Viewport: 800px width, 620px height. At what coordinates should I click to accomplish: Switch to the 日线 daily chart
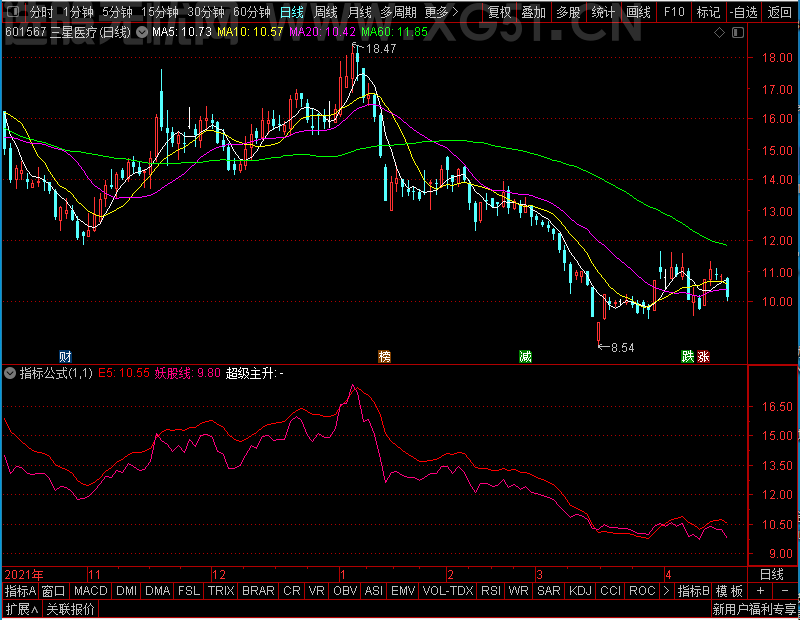tap(292, 12)
